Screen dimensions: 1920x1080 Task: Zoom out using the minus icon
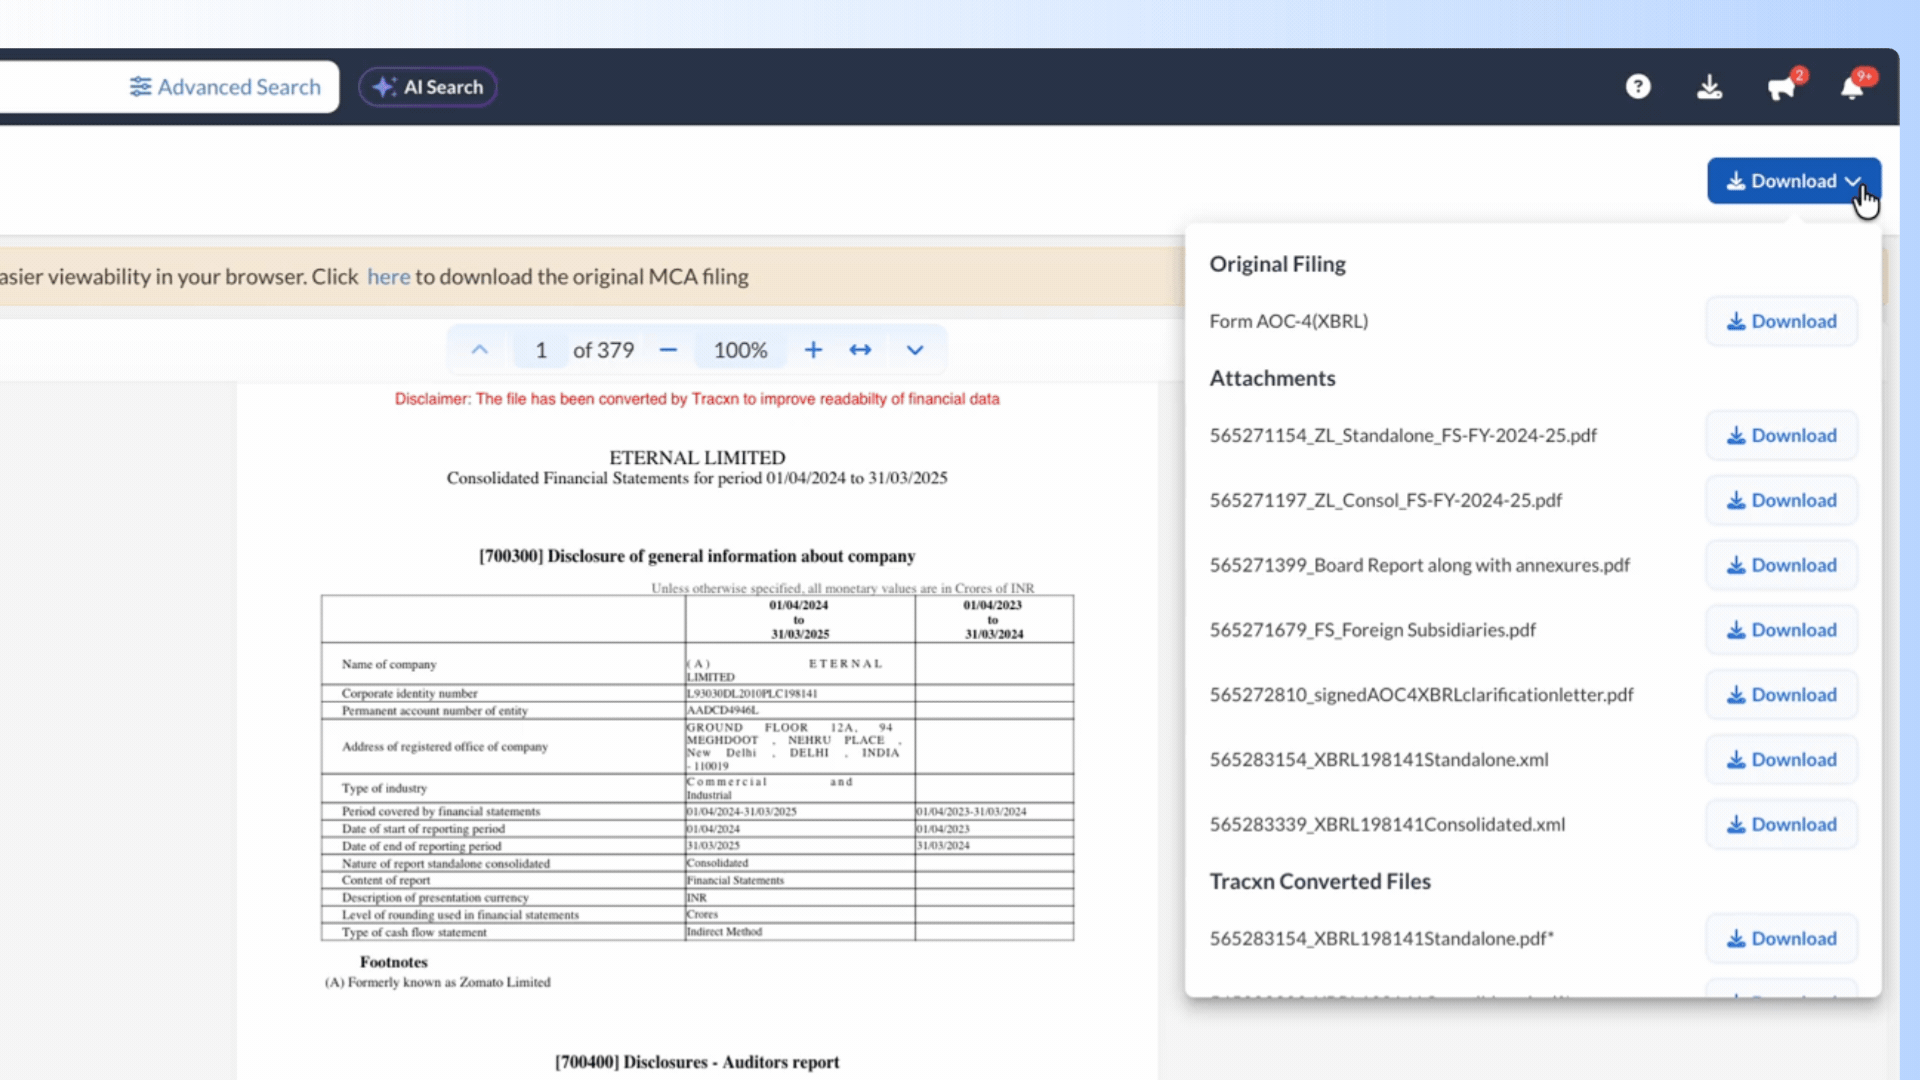point(668,350)
